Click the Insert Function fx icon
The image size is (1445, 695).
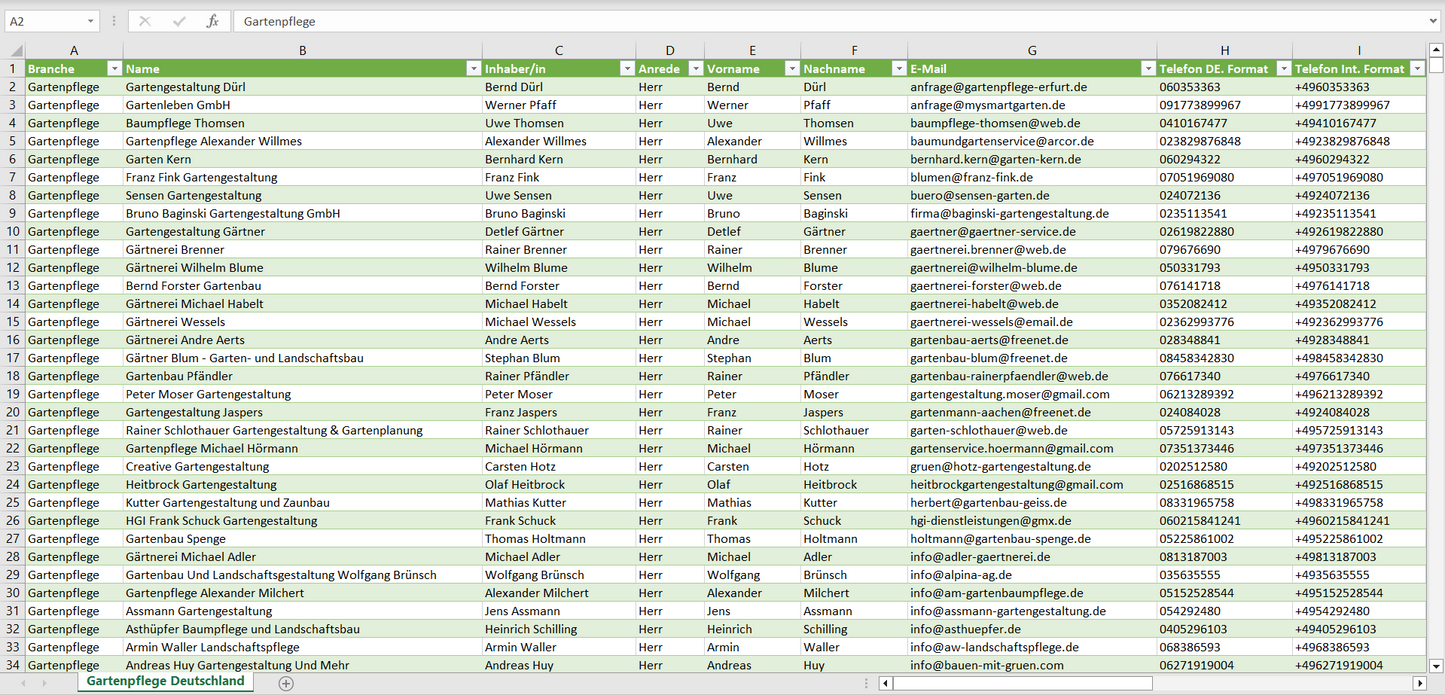coord(212,21)
